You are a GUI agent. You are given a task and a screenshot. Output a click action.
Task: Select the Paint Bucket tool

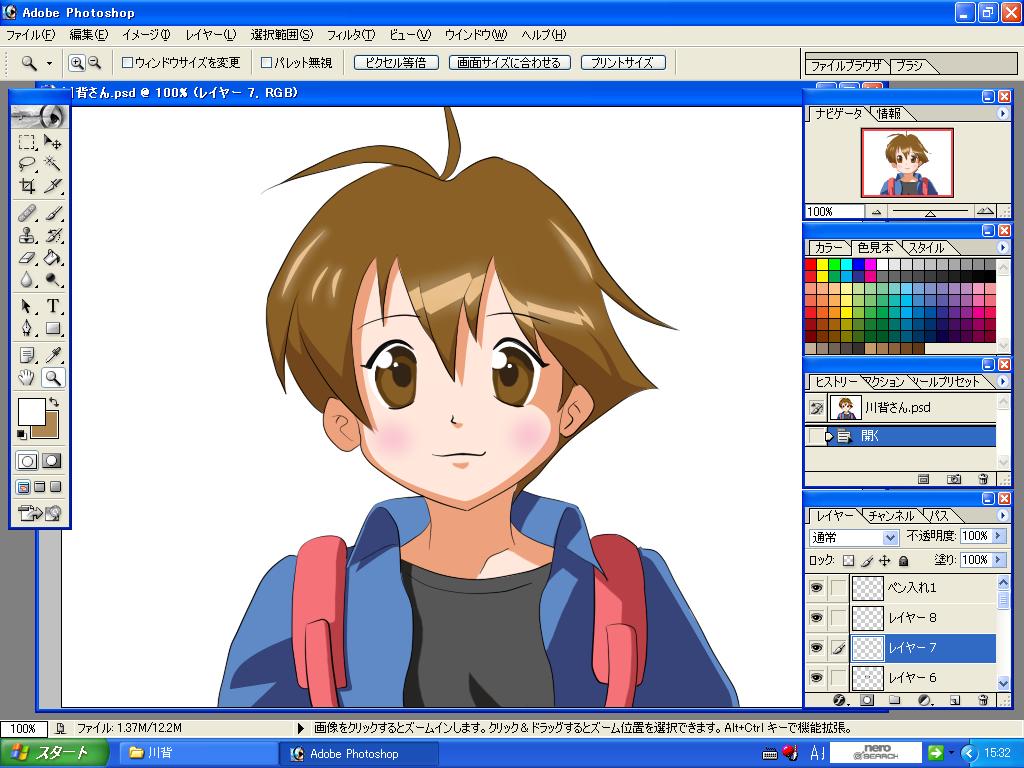52,257
